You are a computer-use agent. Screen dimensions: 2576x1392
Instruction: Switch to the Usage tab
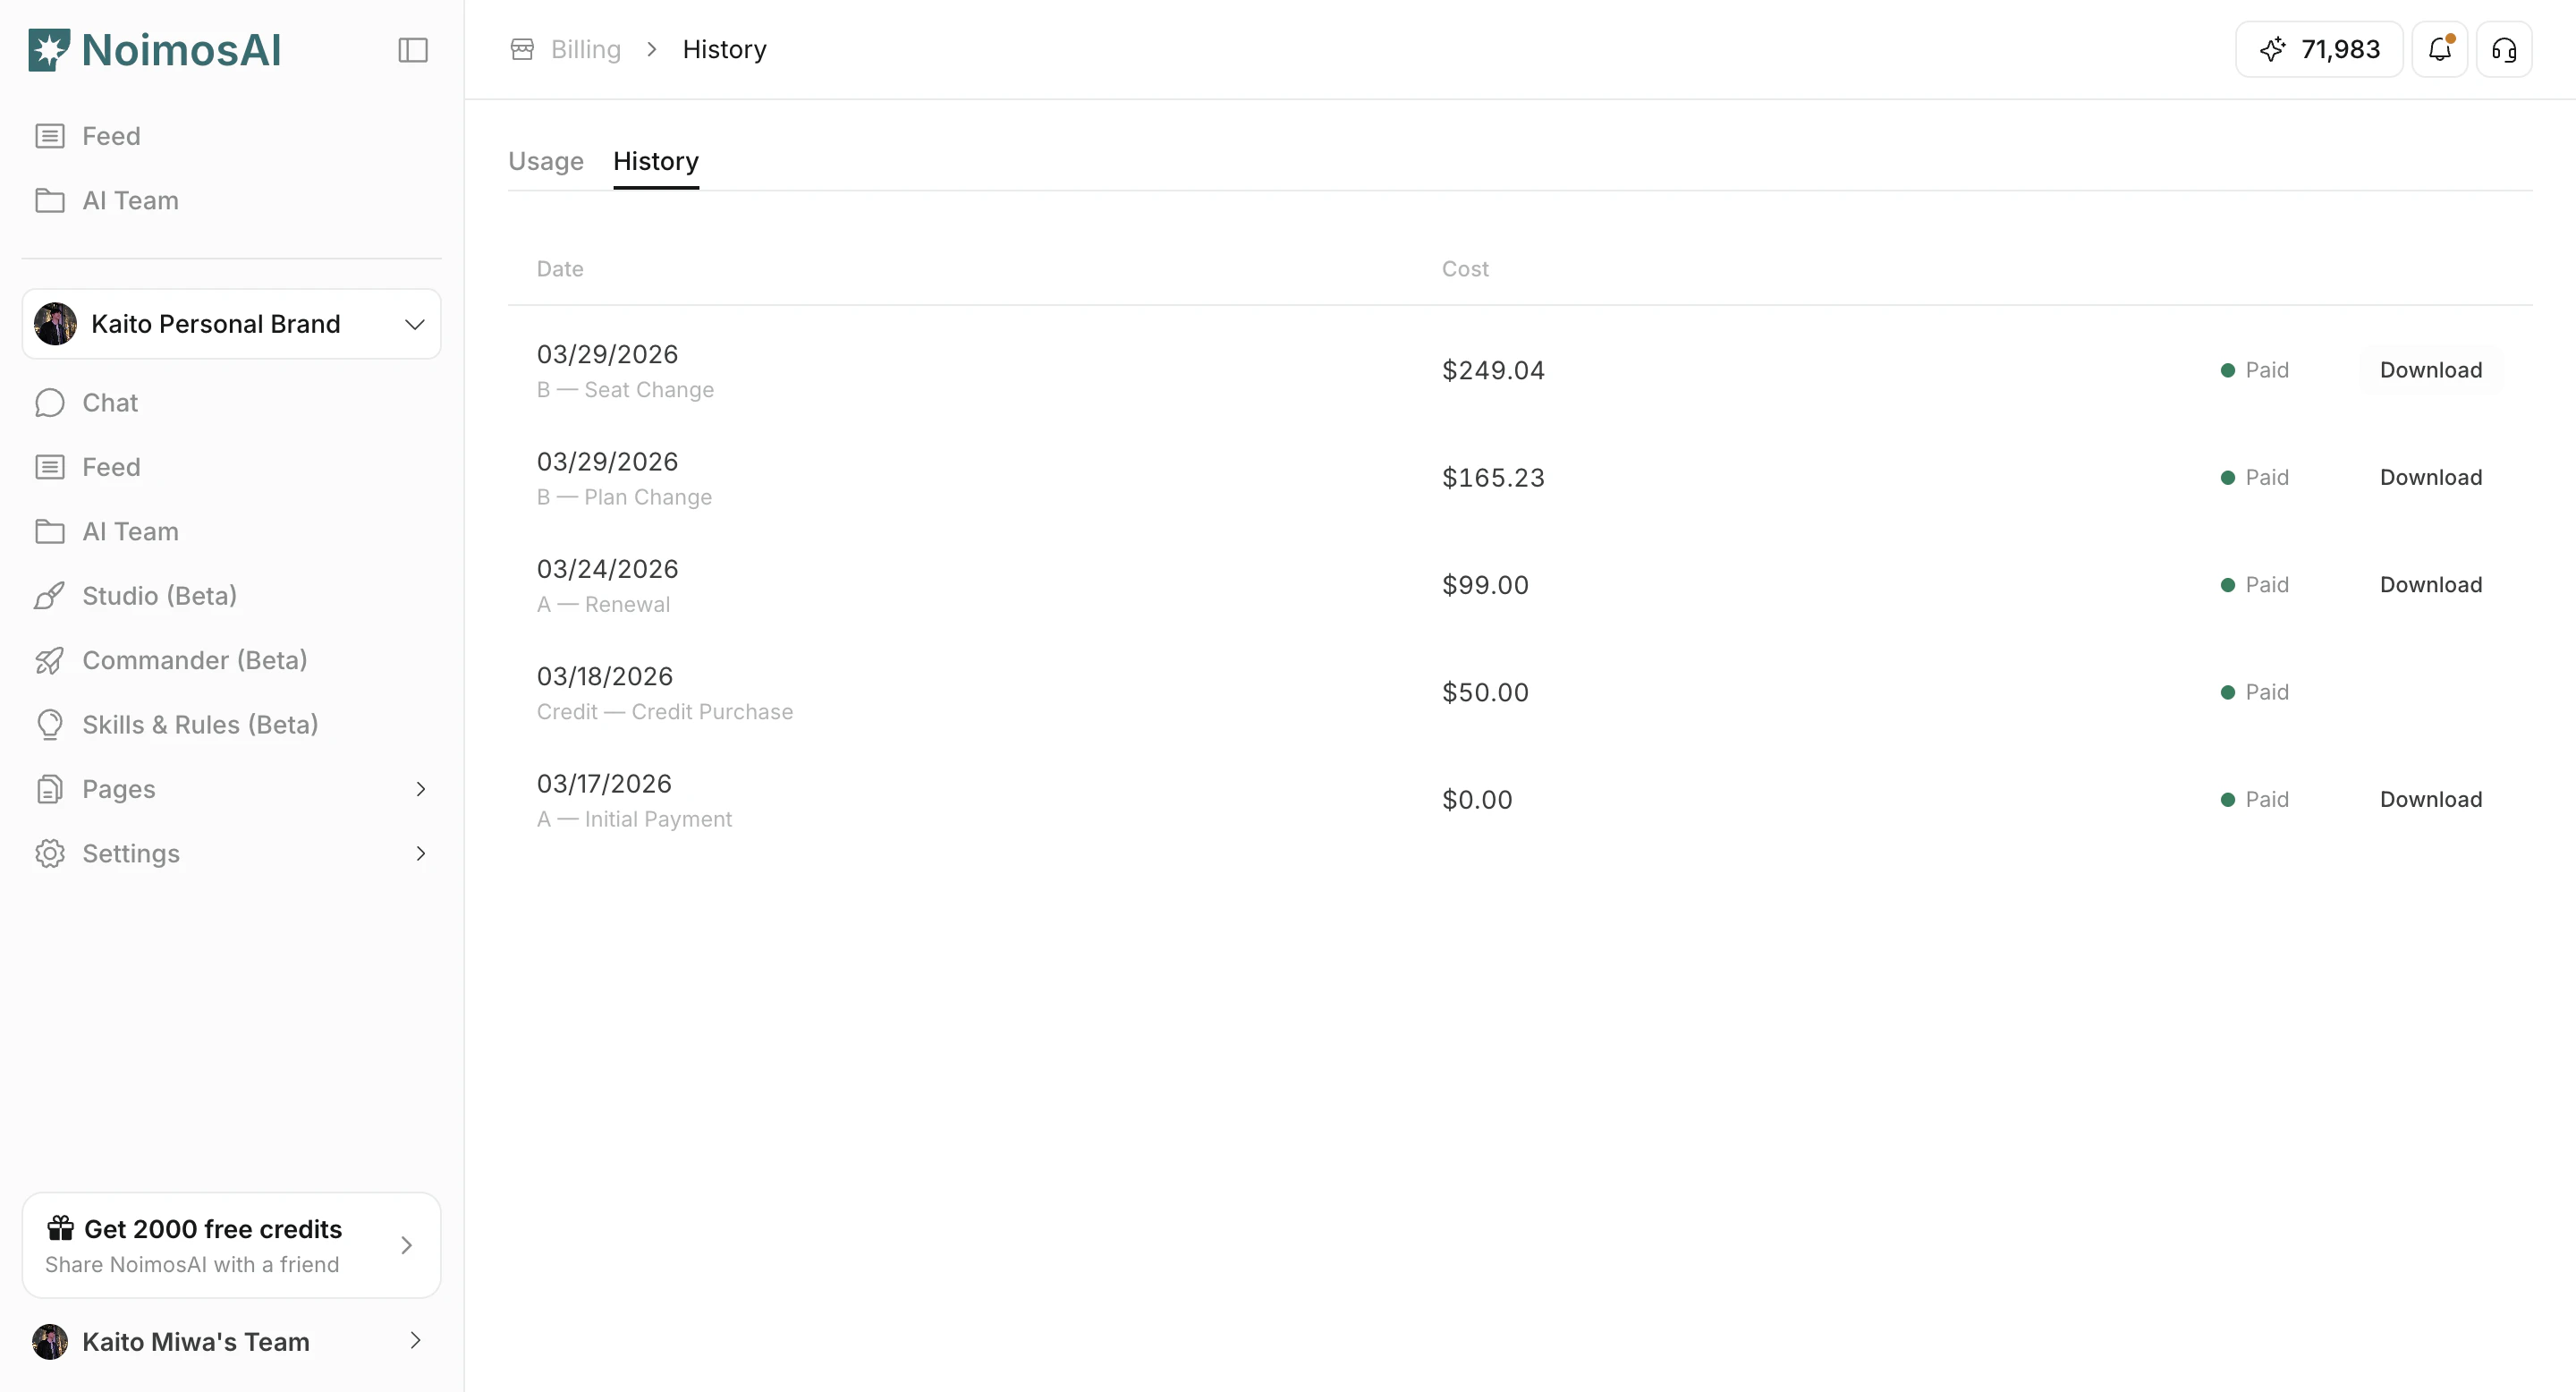(545, 161)
